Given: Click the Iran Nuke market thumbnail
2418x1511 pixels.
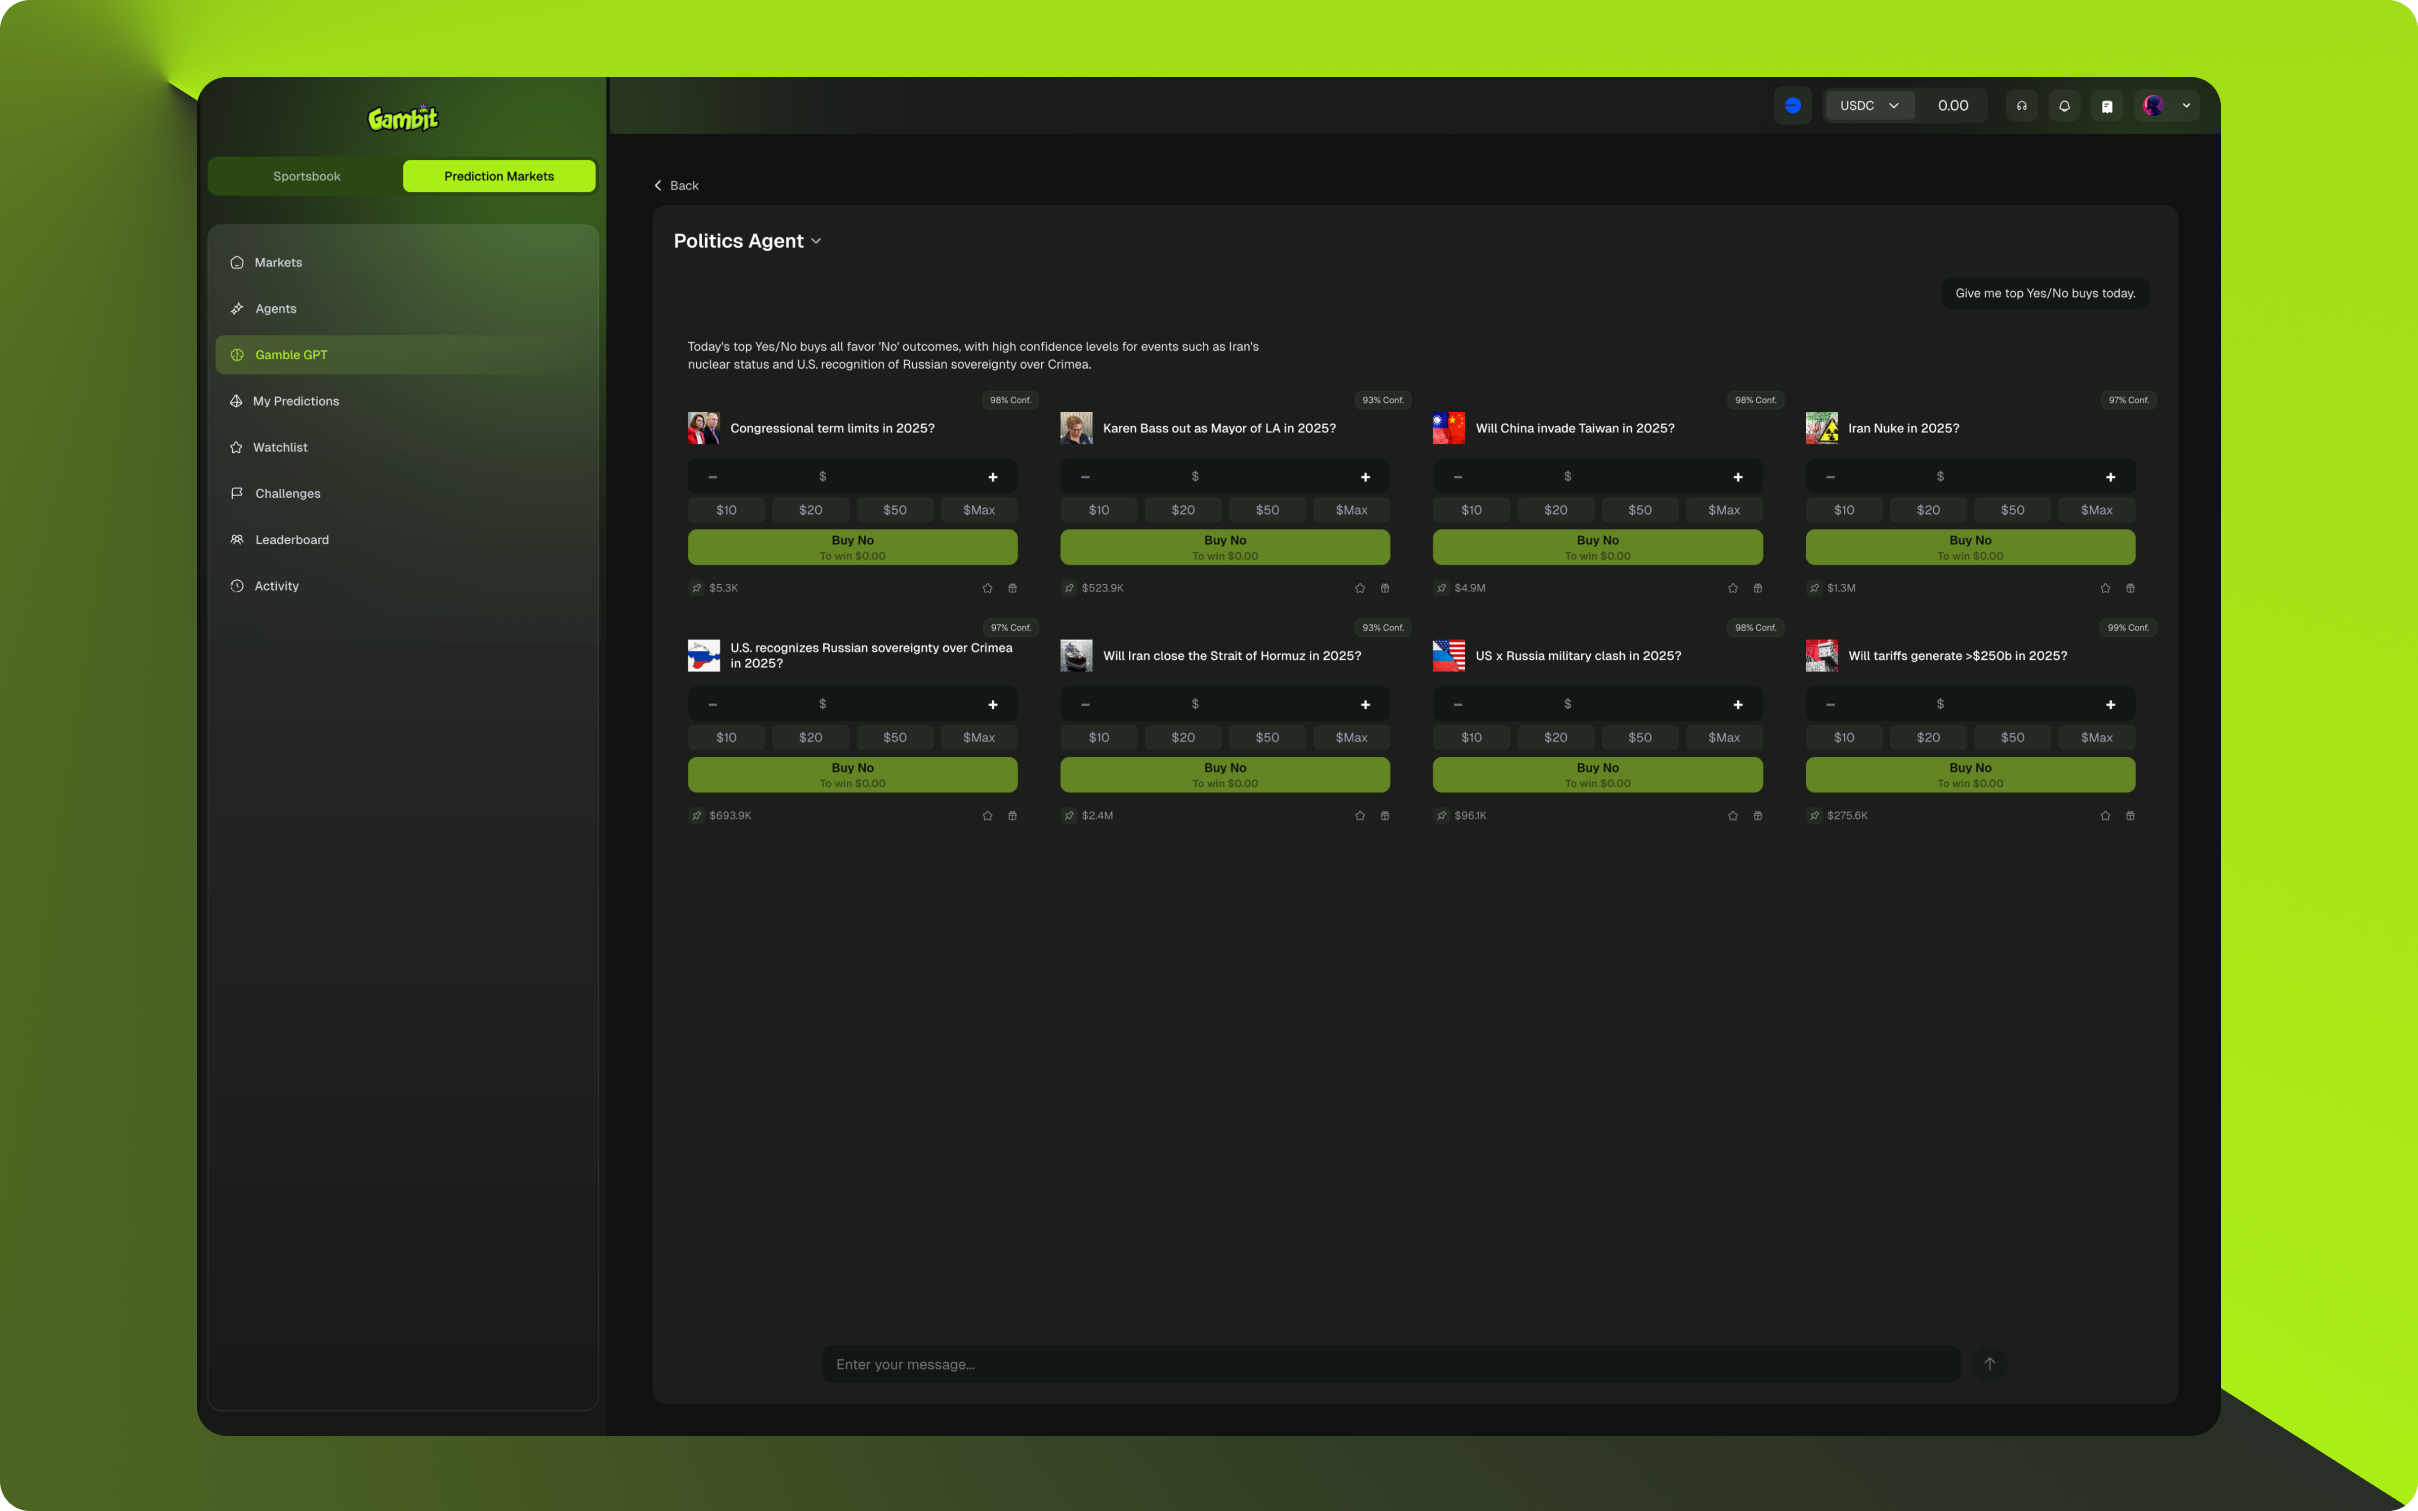Looking at the screenshot, I should (1821, 428).
